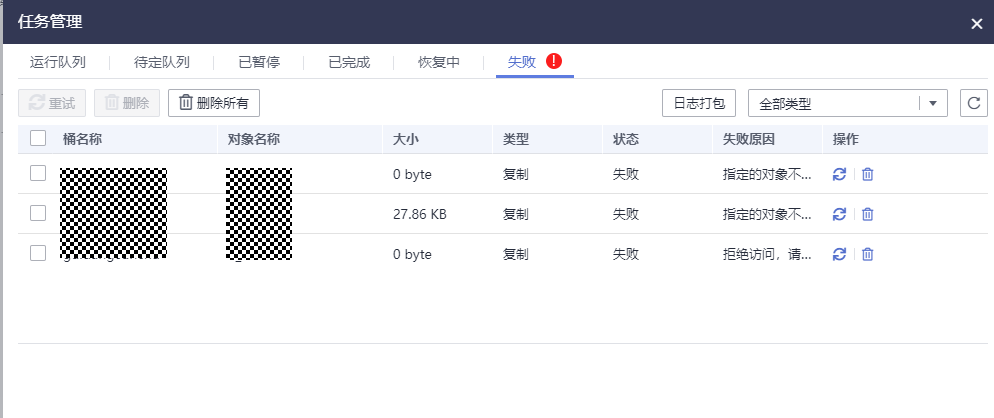Click the 拒绝访问 failure reason cell
The image size is (994, 418).
[x=767, y=254]
